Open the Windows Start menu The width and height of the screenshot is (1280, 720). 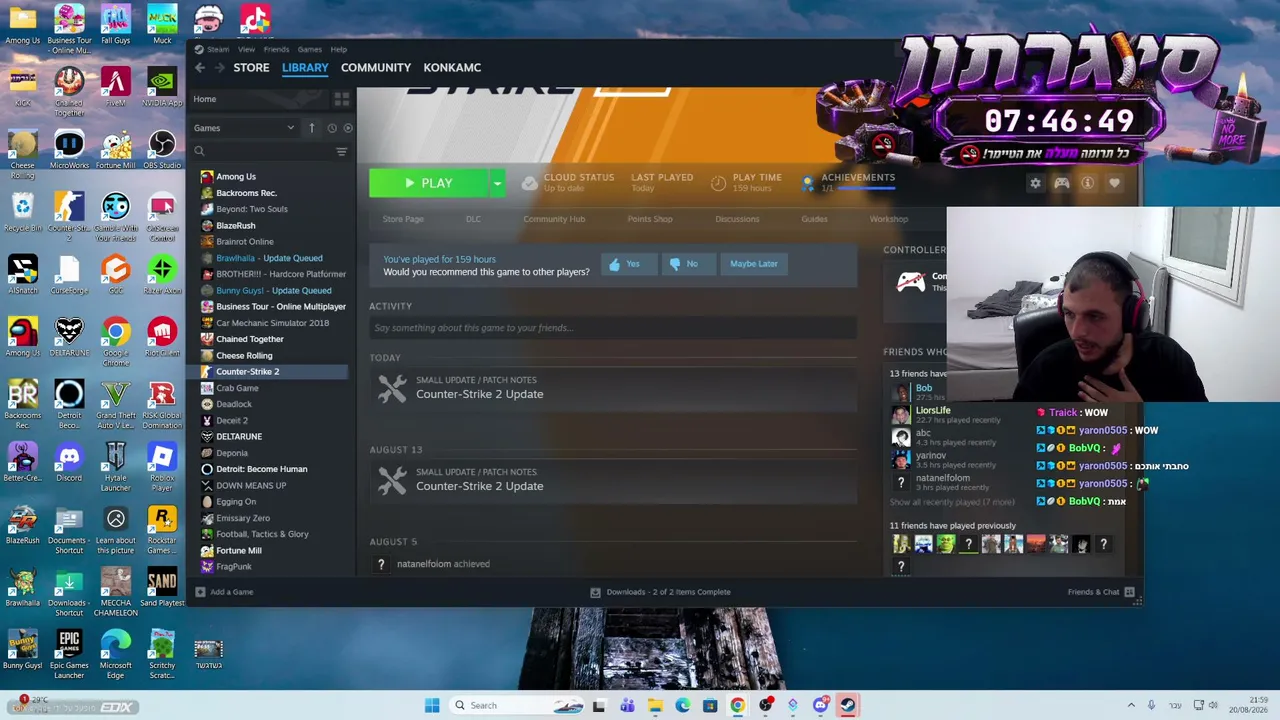432,705
